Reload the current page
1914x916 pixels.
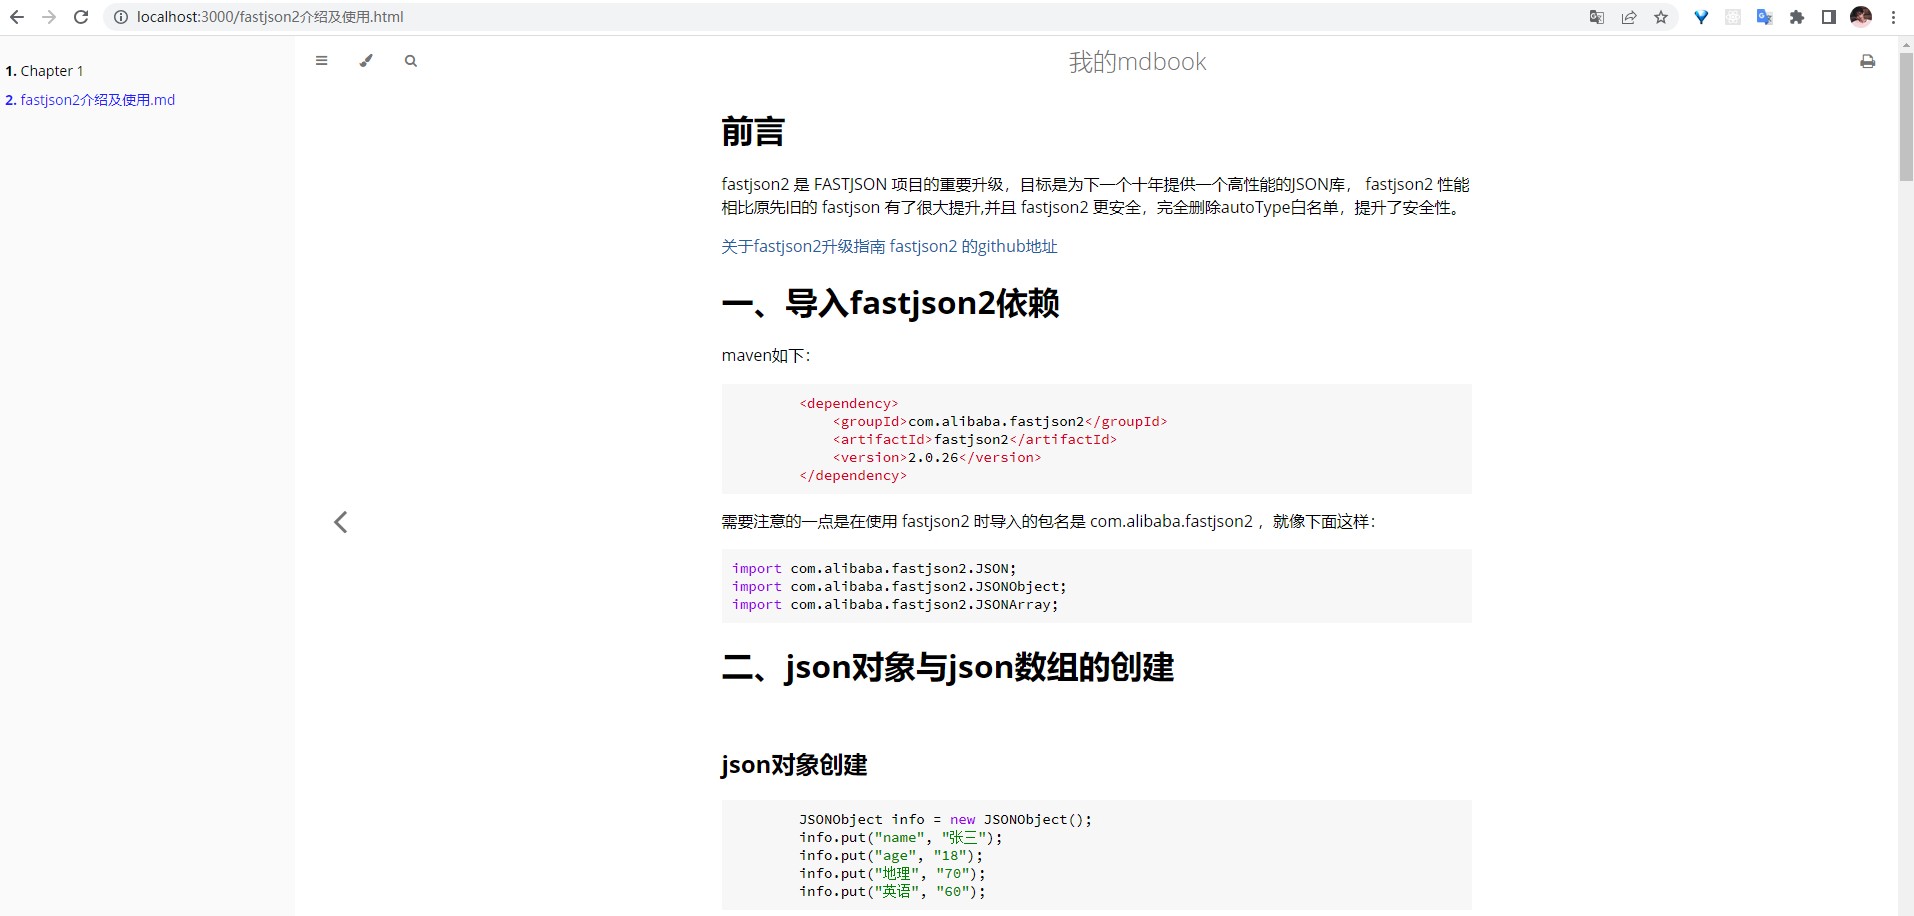point(81,17)
